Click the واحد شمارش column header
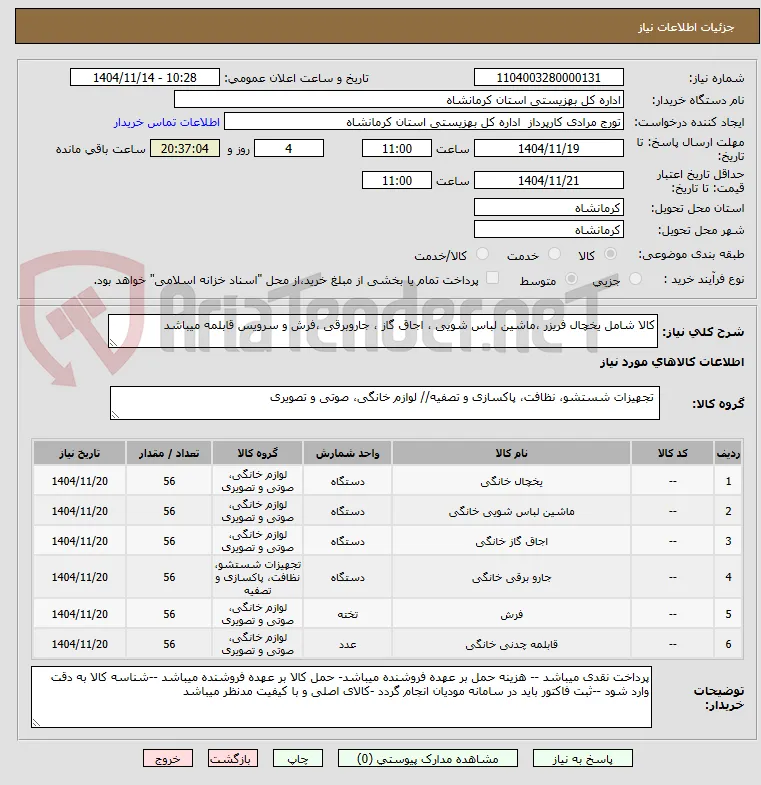This screenshot has height=785, width=761. point(347,453)
